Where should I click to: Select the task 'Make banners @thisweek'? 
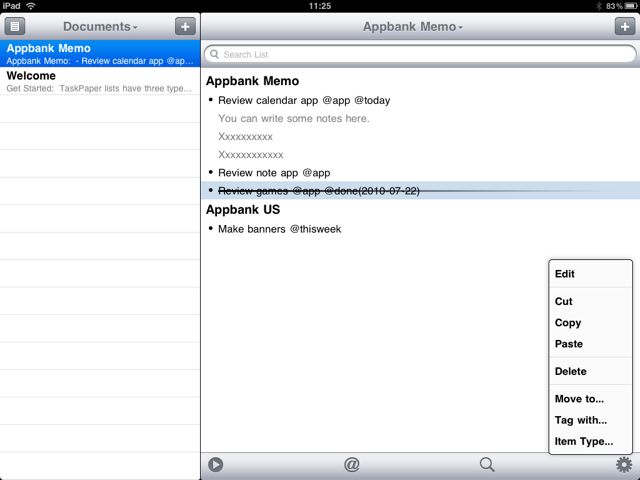280,229
